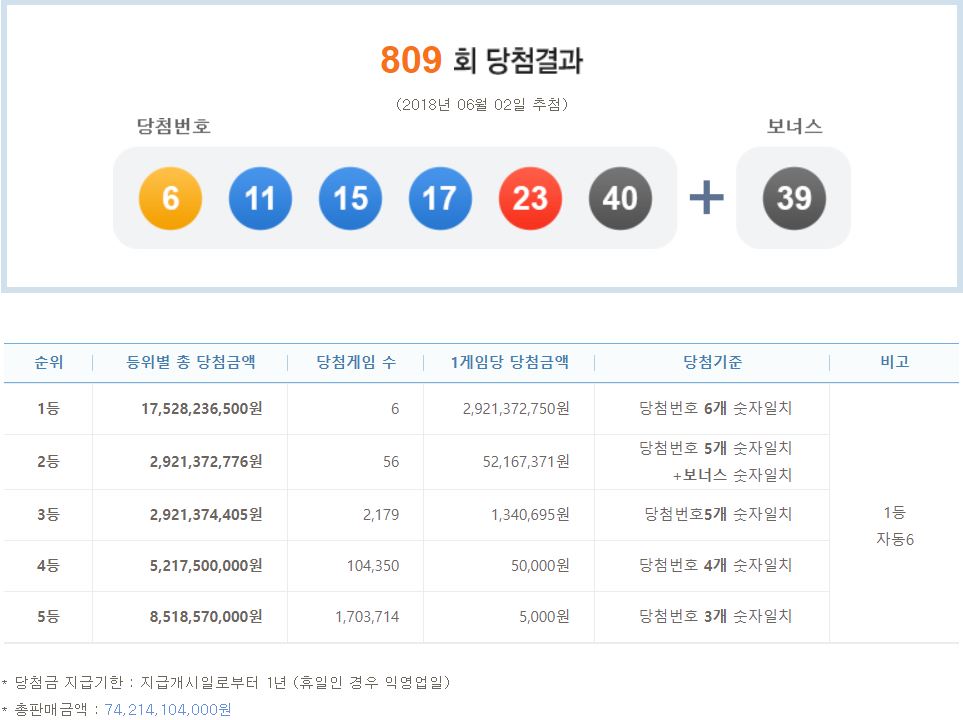This screenshot has height=720, width=963.
Task: Click the plus sign before bonus ball
Action: click(x=706, y=198)
